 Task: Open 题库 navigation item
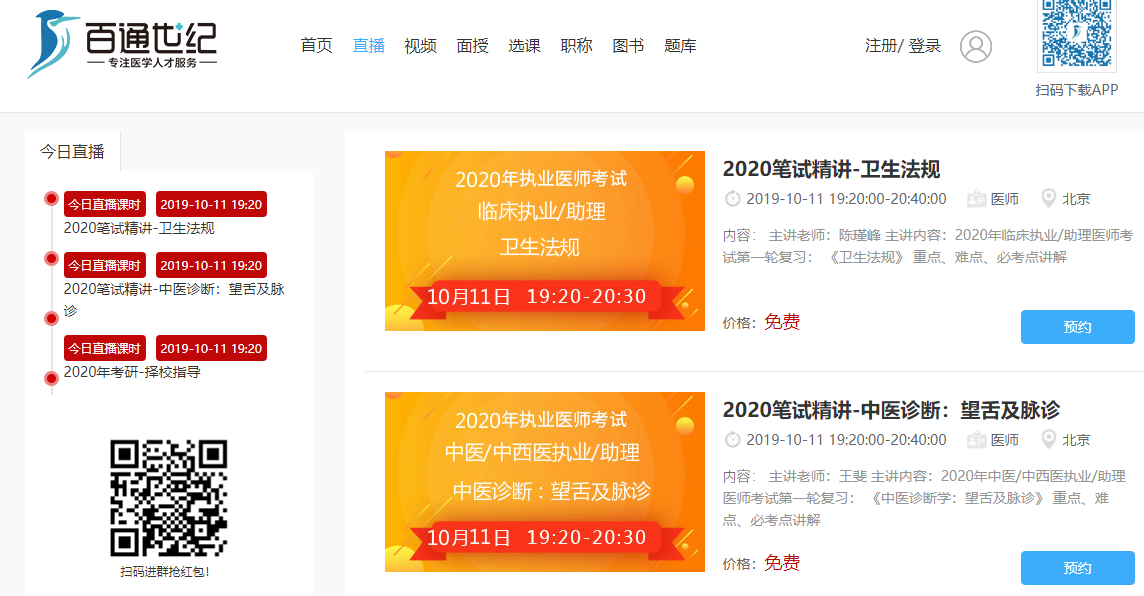click(680, 46)
